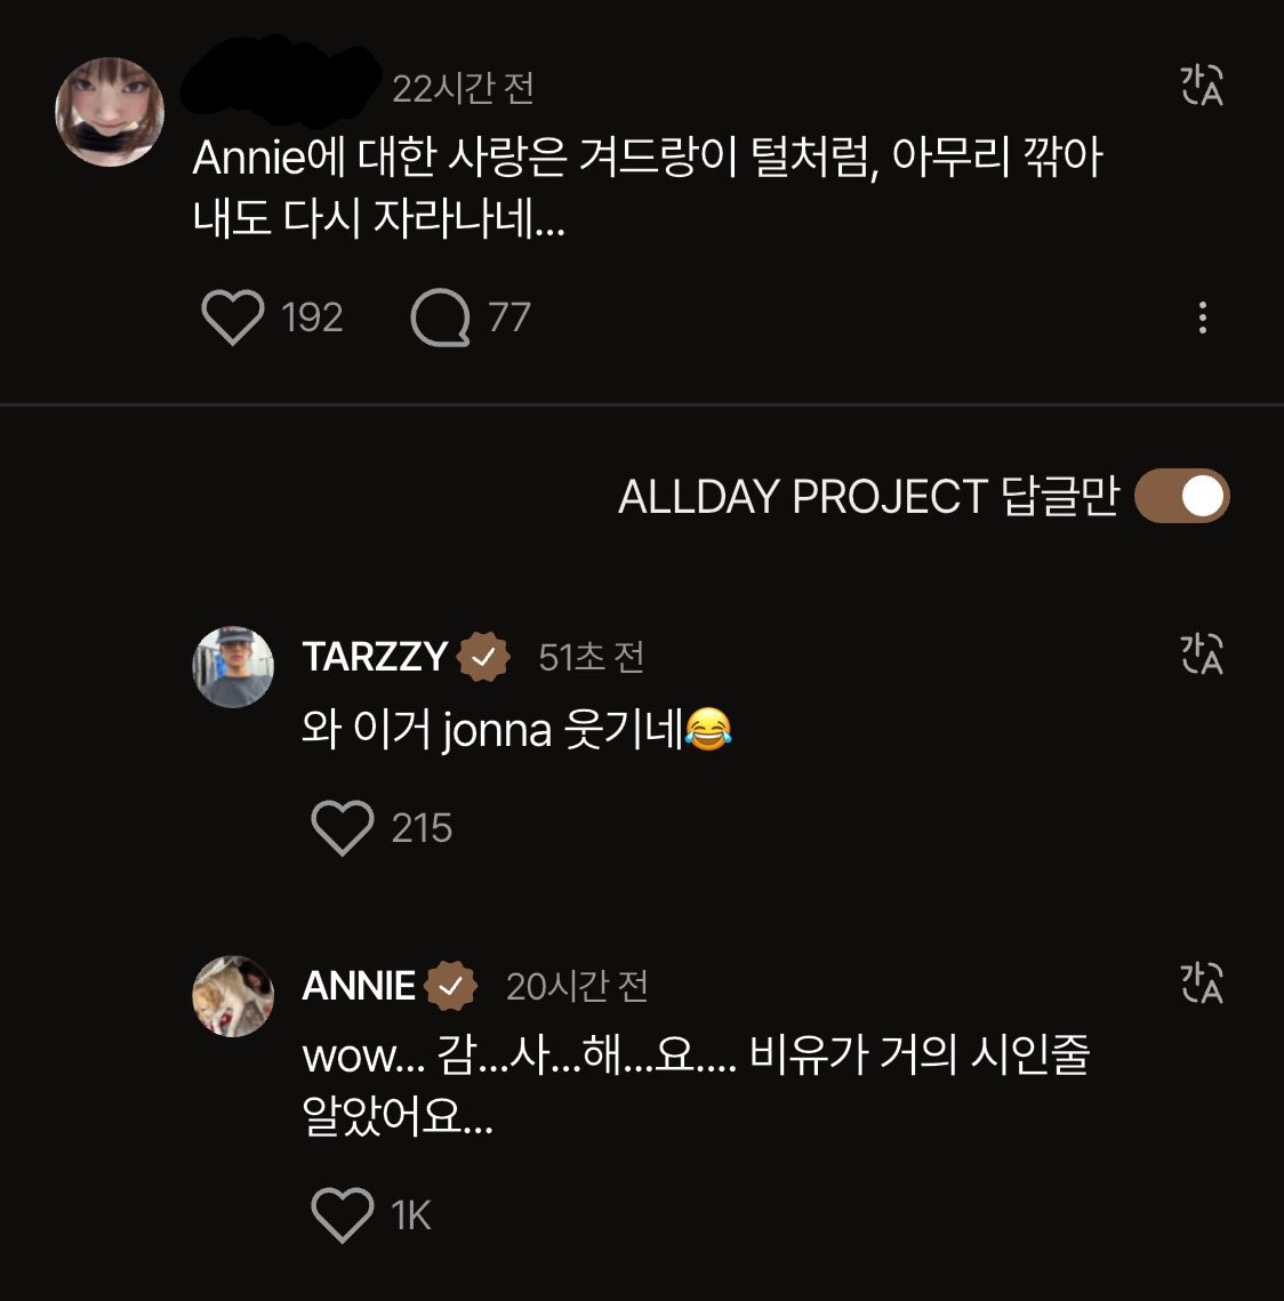Viewport: 1284px width, 1301px height.
Task: Translate ANNIE's reply
Action: [x=1202, y=983]
